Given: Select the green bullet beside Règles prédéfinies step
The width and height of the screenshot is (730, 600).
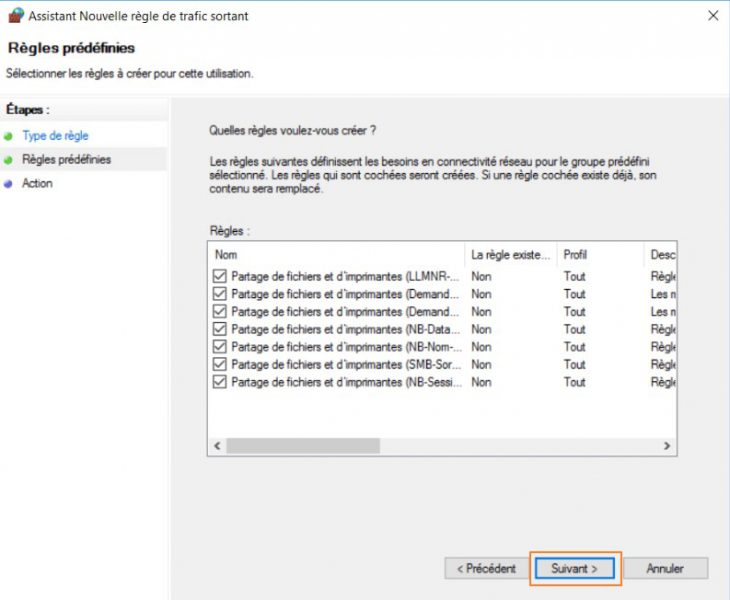Looking at the screenshot, I should point(8,160).
